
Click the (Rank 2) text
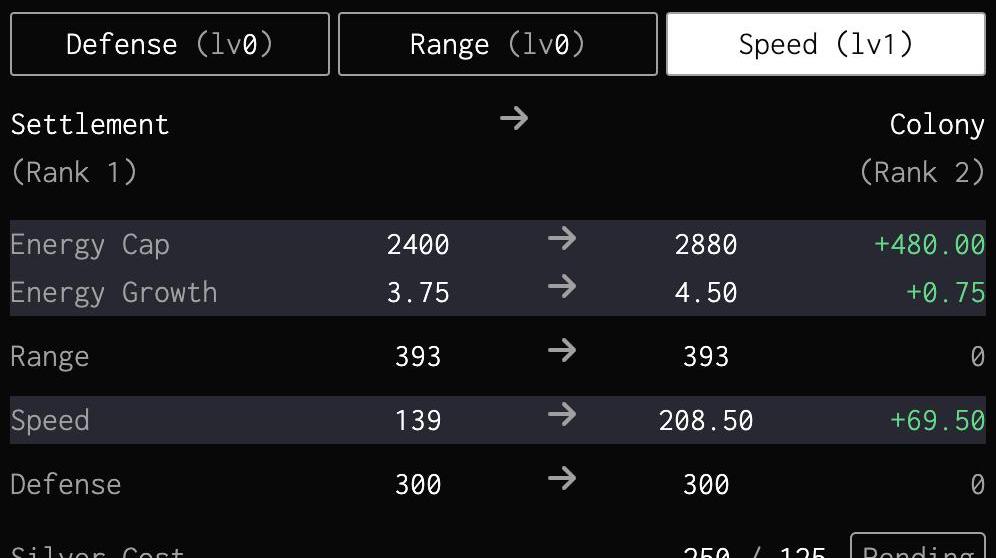[x=921, y=172]
